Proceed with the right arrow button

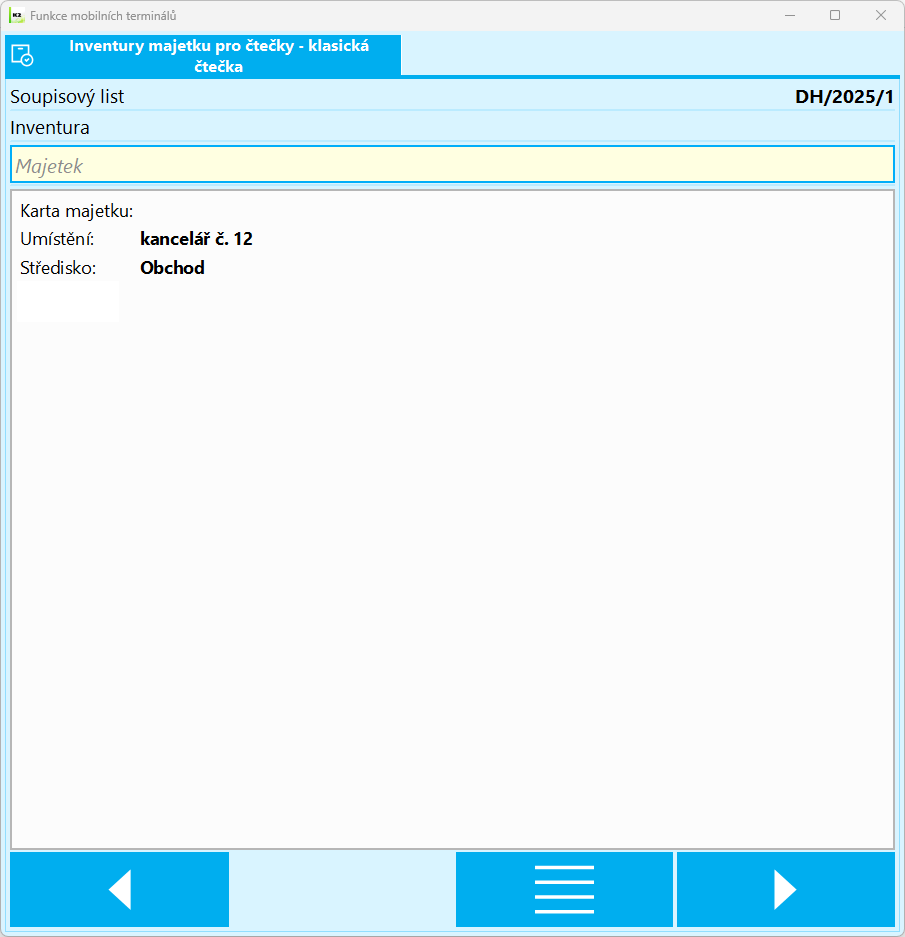coord(785,889)
